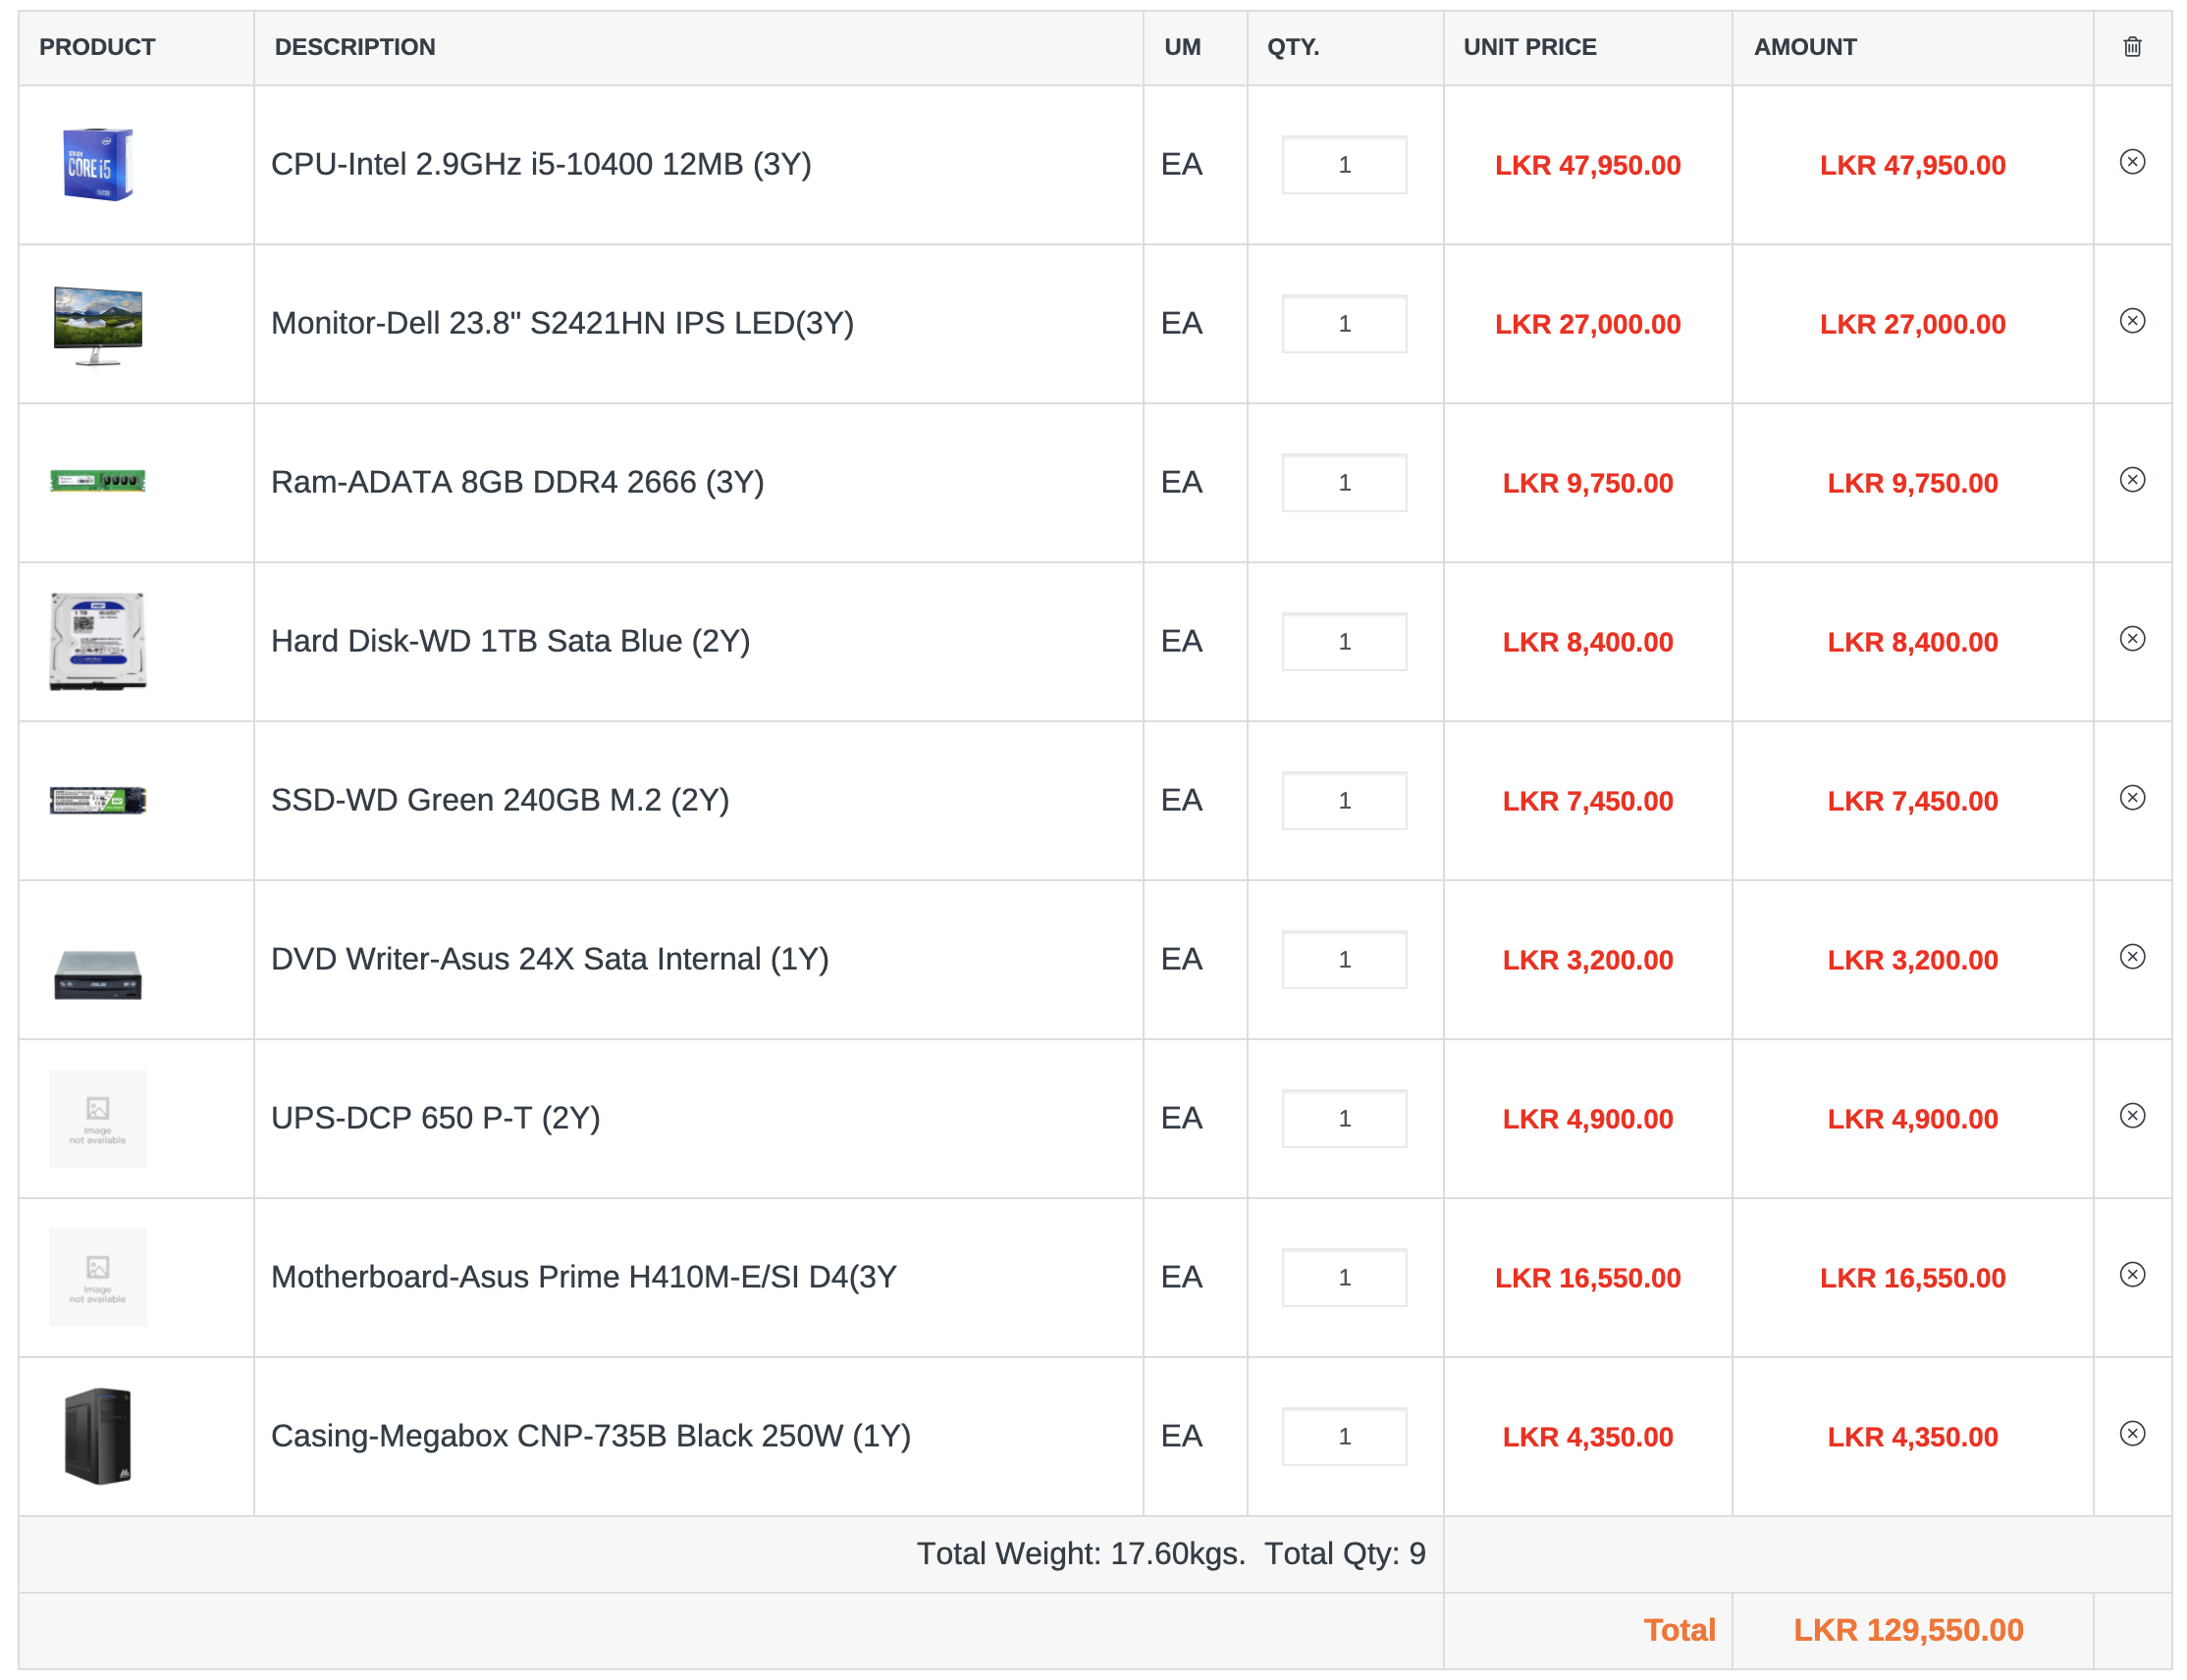The width and height of the screenshot is (2187, 1680).
Task: Click the SSD unit price LKR 7,450.00
Action: point(1588,801)
